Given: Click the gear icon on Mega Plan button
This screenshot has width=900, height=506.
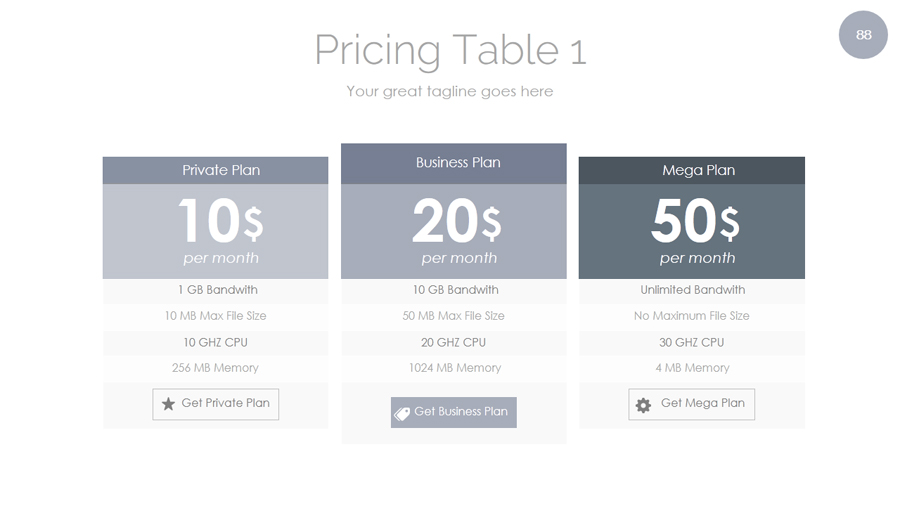Looking at the screenshot, I should (x=643, y=405).
